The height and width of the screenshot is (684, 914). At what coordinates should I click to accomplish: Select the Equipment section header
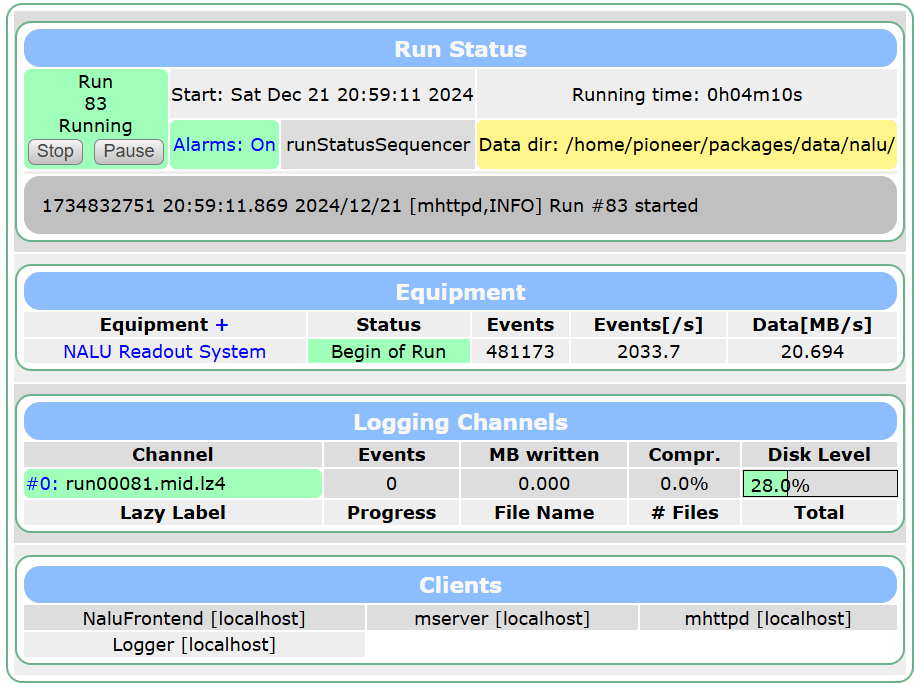(460, 292)
